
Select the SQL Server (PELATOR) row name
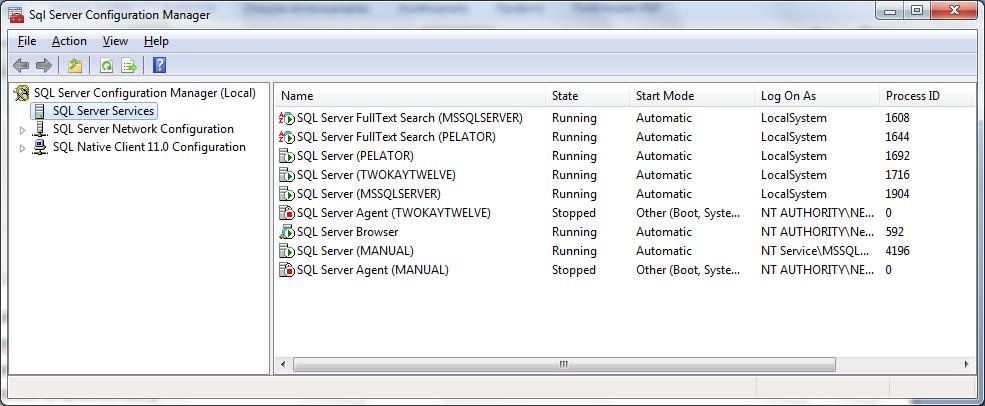pos(355,156)
